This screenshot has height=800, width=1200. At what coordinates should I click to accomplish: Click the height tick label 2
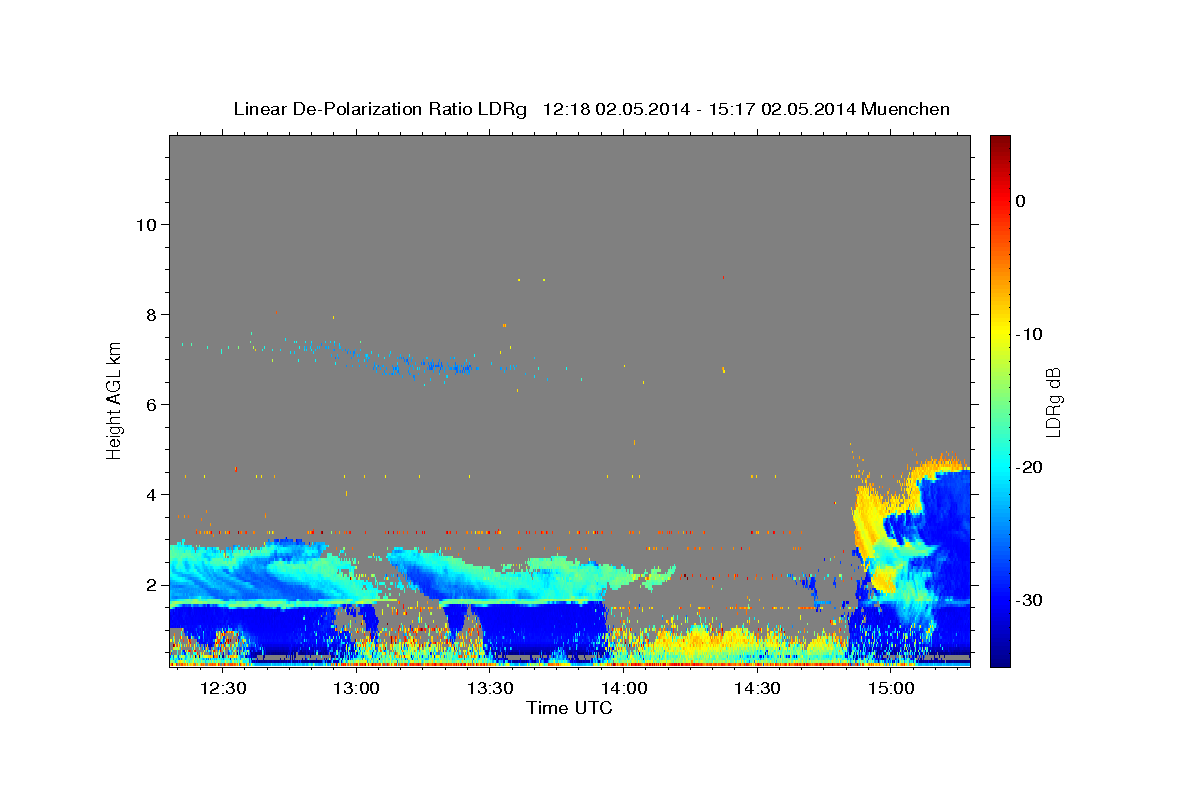tap(153, 585)
